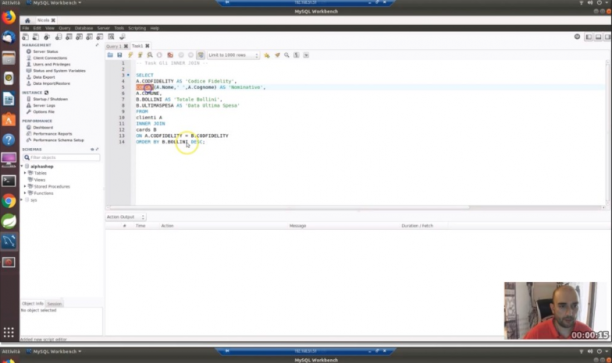Open the Database menu
This screenshot has width=612, height=363.
[84, 28]
